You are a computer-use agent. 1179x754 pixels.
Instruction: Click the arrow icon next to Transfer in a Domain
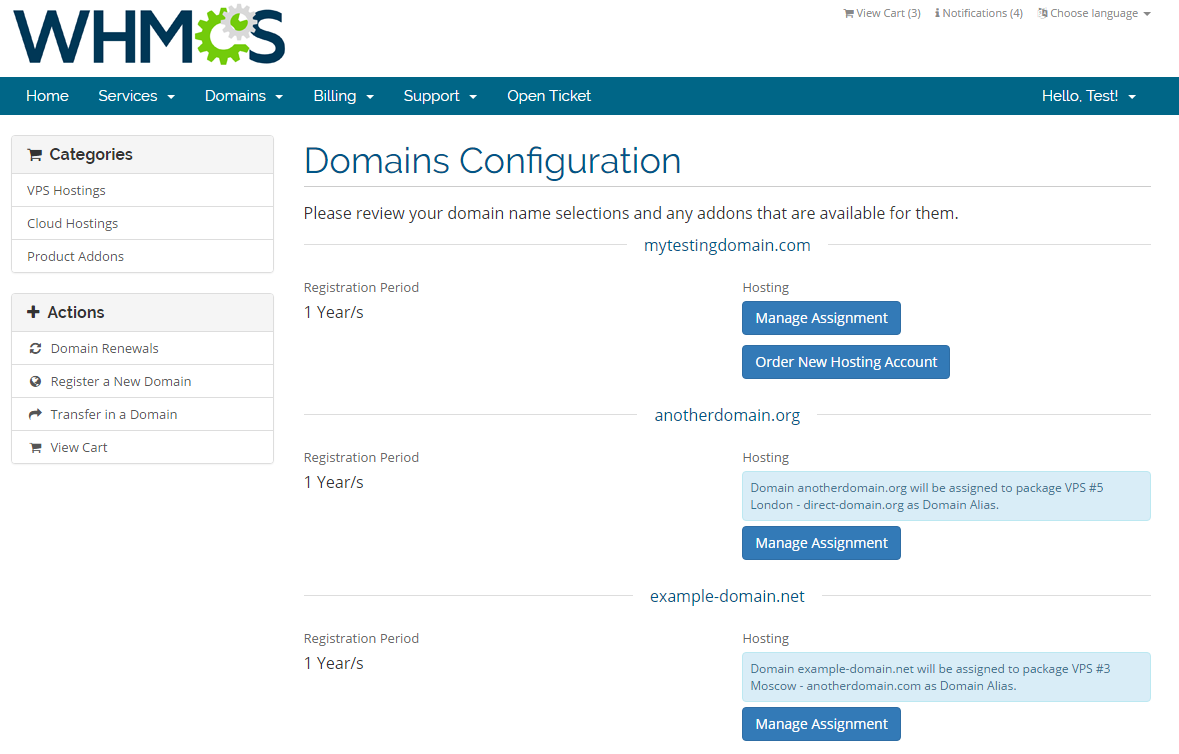[x=35, y=414]
